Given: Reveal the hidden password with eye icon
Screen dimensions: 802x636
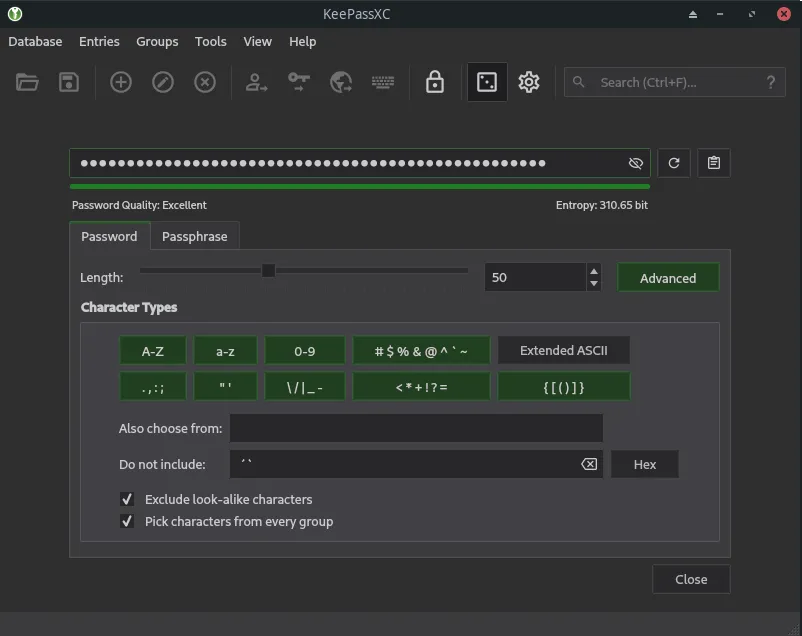Looking at the screenshot, I should click(635, 163).
